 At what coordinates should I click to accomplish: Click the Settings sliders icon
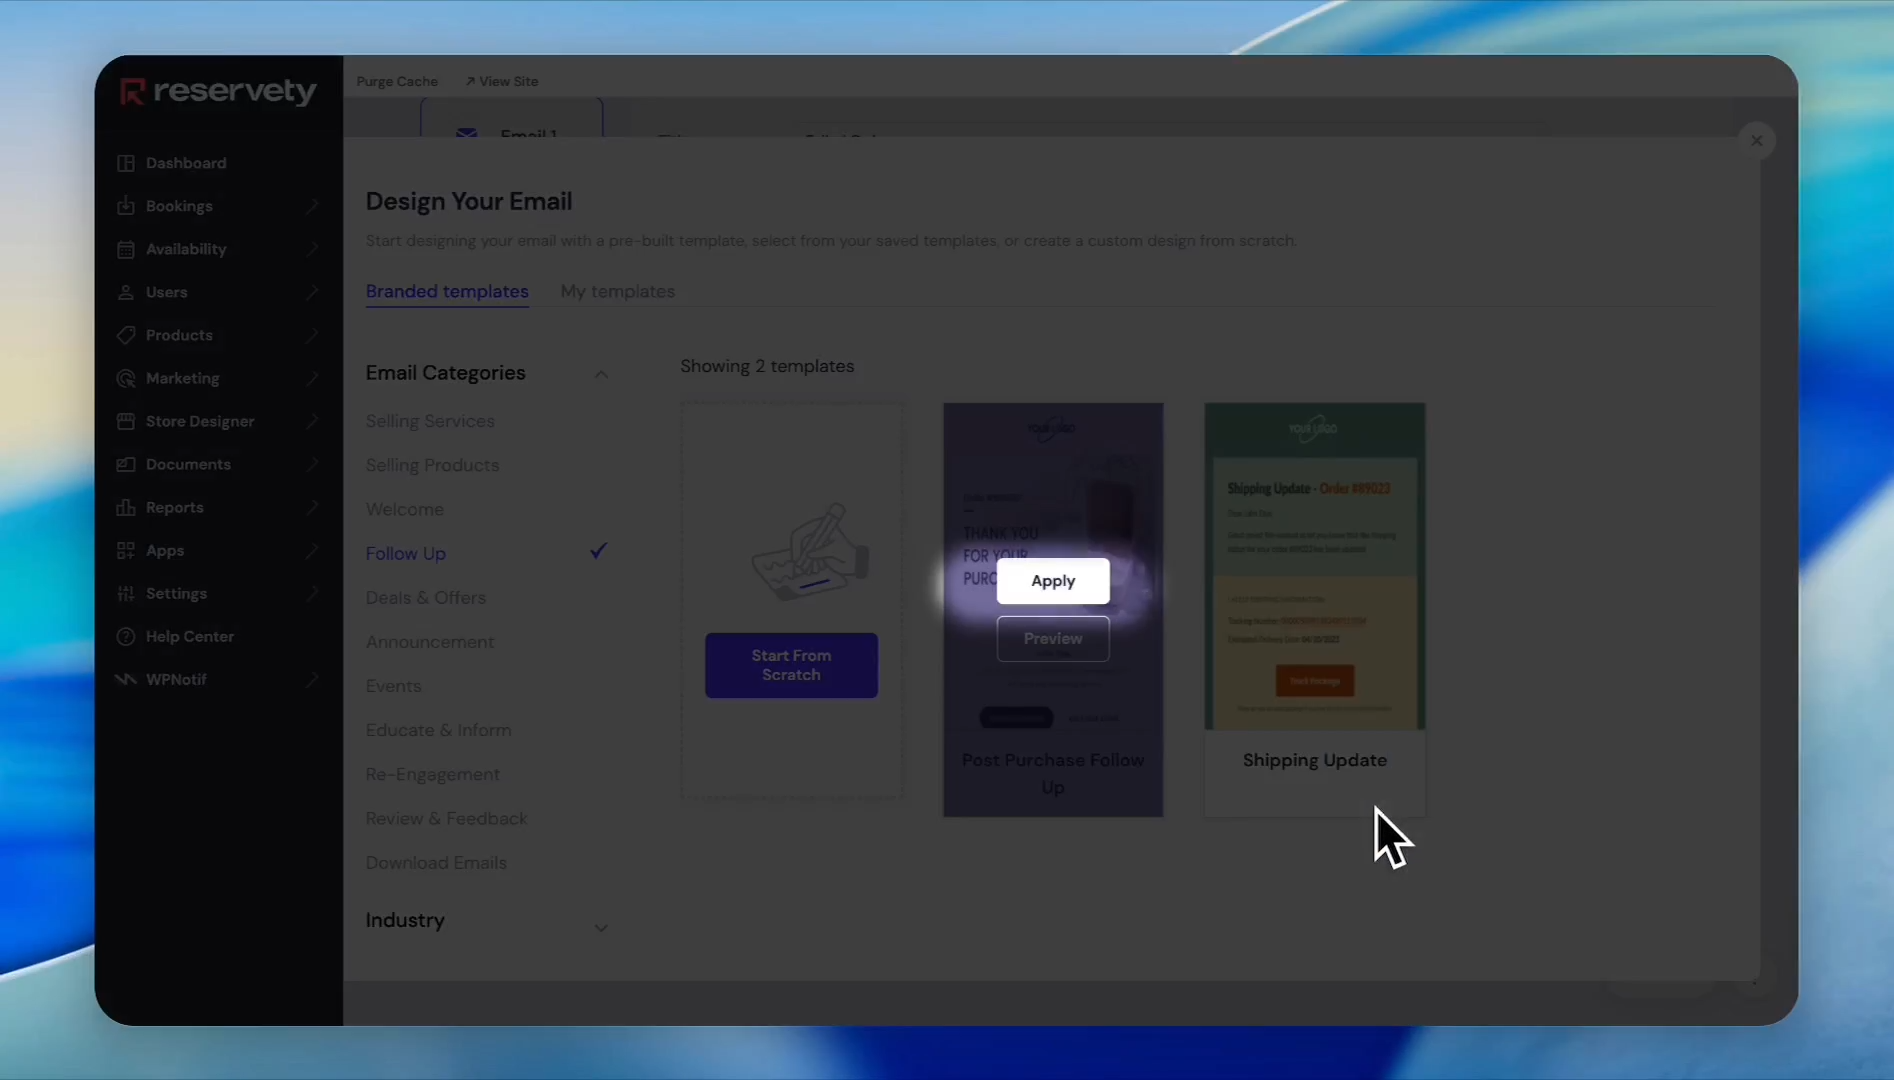point(126,593)
